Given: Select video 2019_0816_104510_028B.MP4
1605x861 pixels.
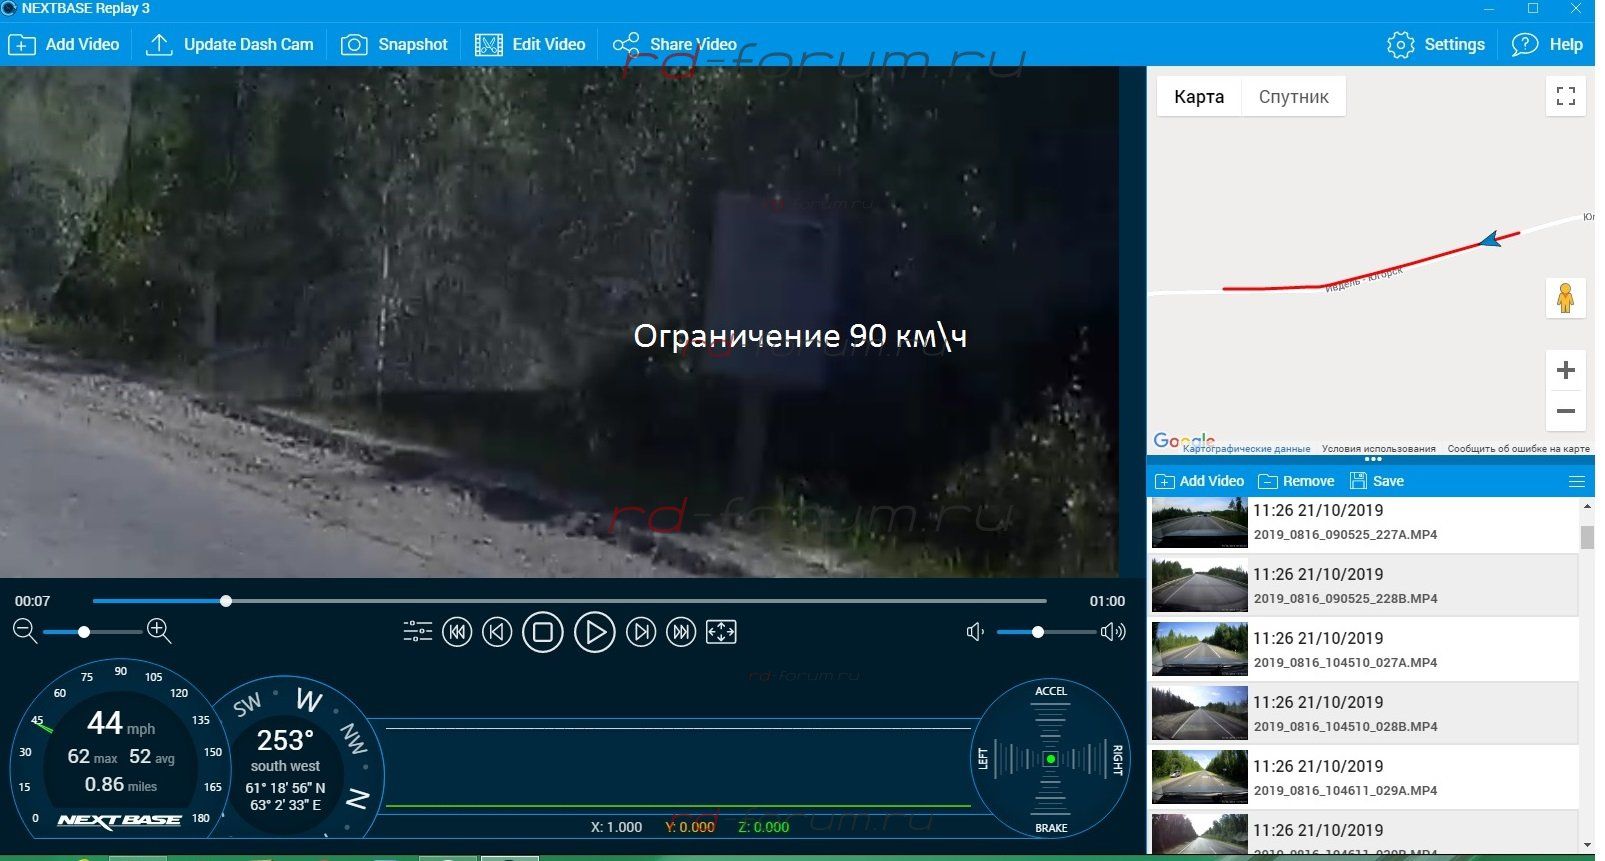Looking at the screenshot, I should click(1363, 714).
